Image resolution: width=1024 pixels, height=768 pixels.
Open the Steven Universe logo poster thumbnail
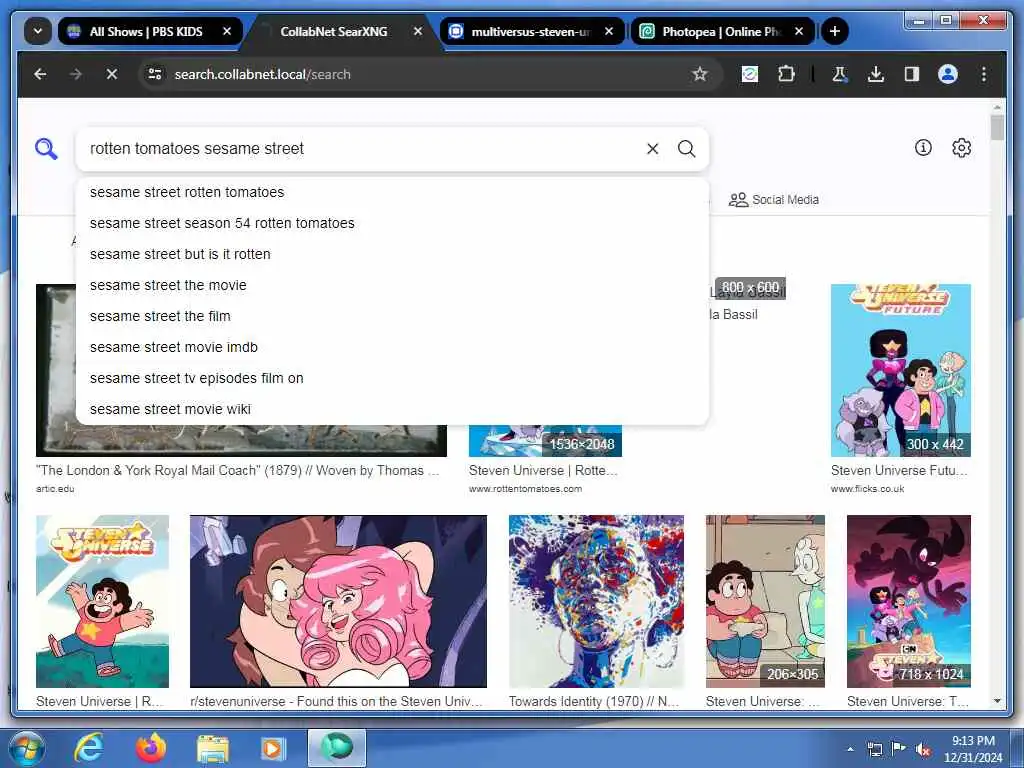tap(103, 601)
